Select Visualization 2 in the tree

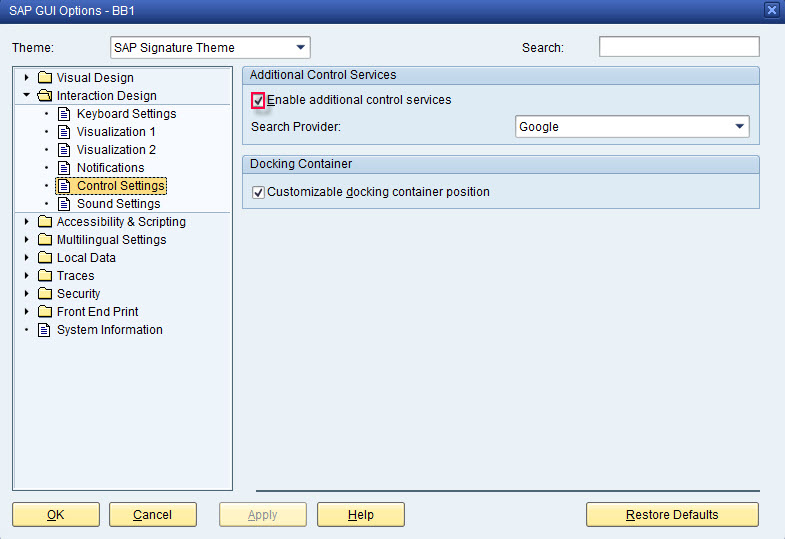116,150
